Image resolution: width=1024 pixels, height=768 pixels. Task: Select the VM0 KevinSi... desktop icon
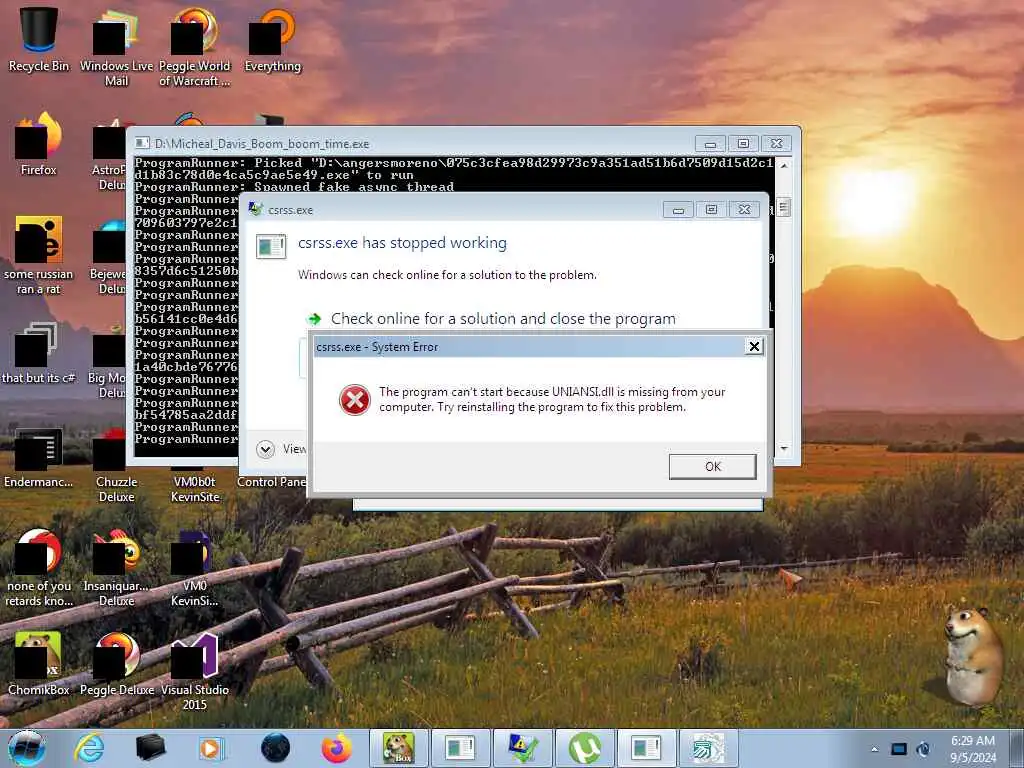tap(195, 567)
